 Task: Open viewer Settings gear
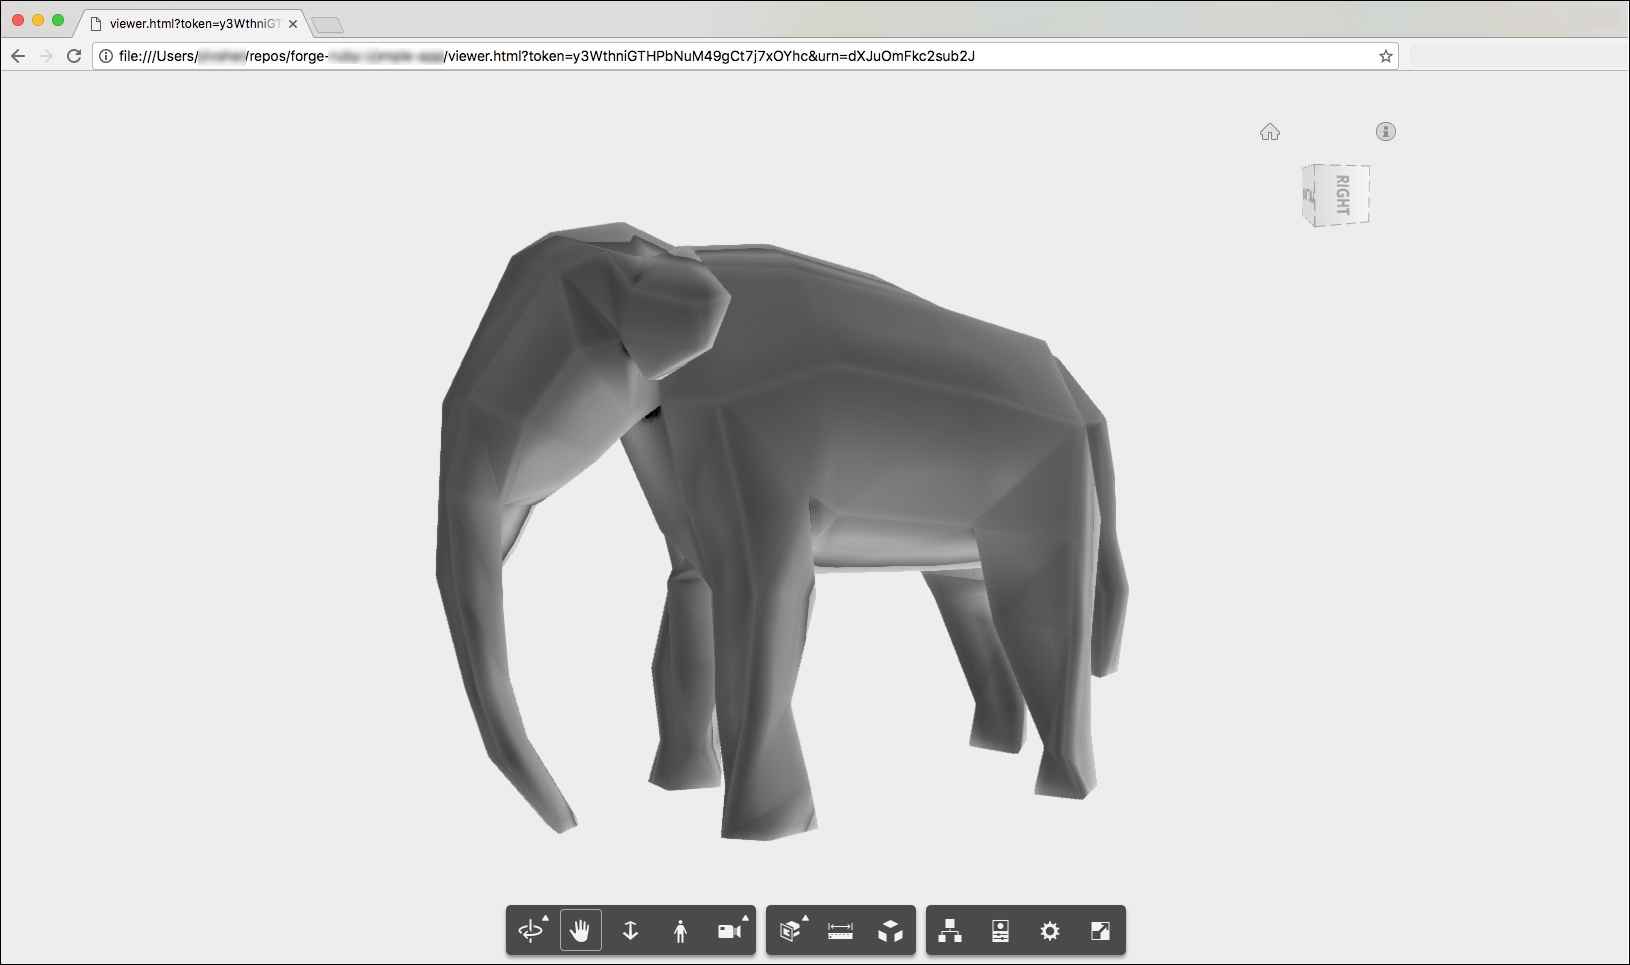point(1049,931)
